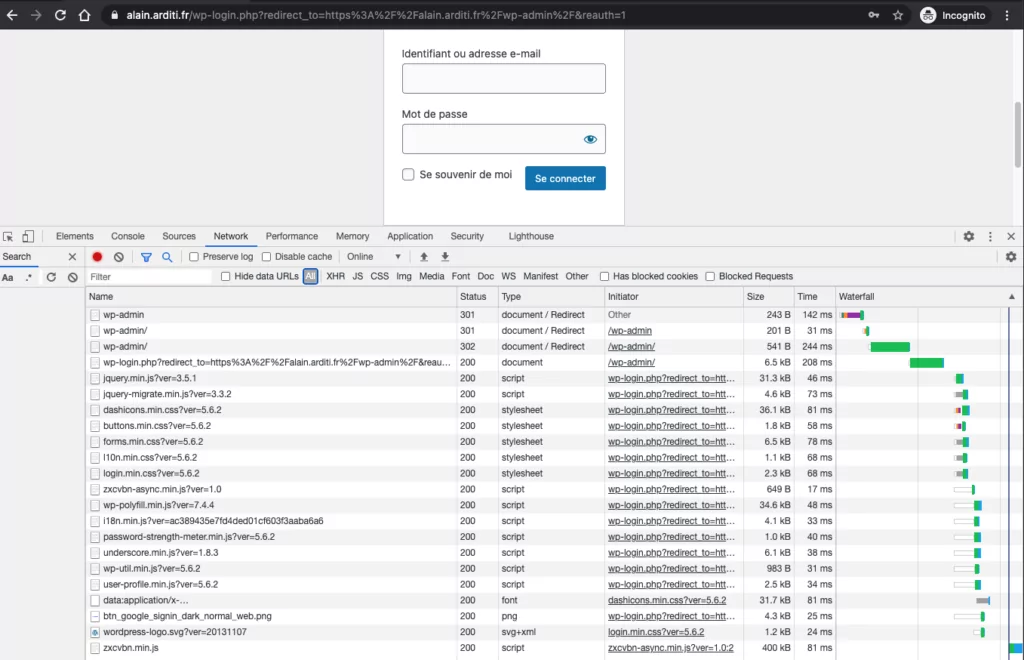Viewport: 1024px width, 660px height.
Task: Click the Waterfall column sort arrow
Action: [x=1010, y=297]
